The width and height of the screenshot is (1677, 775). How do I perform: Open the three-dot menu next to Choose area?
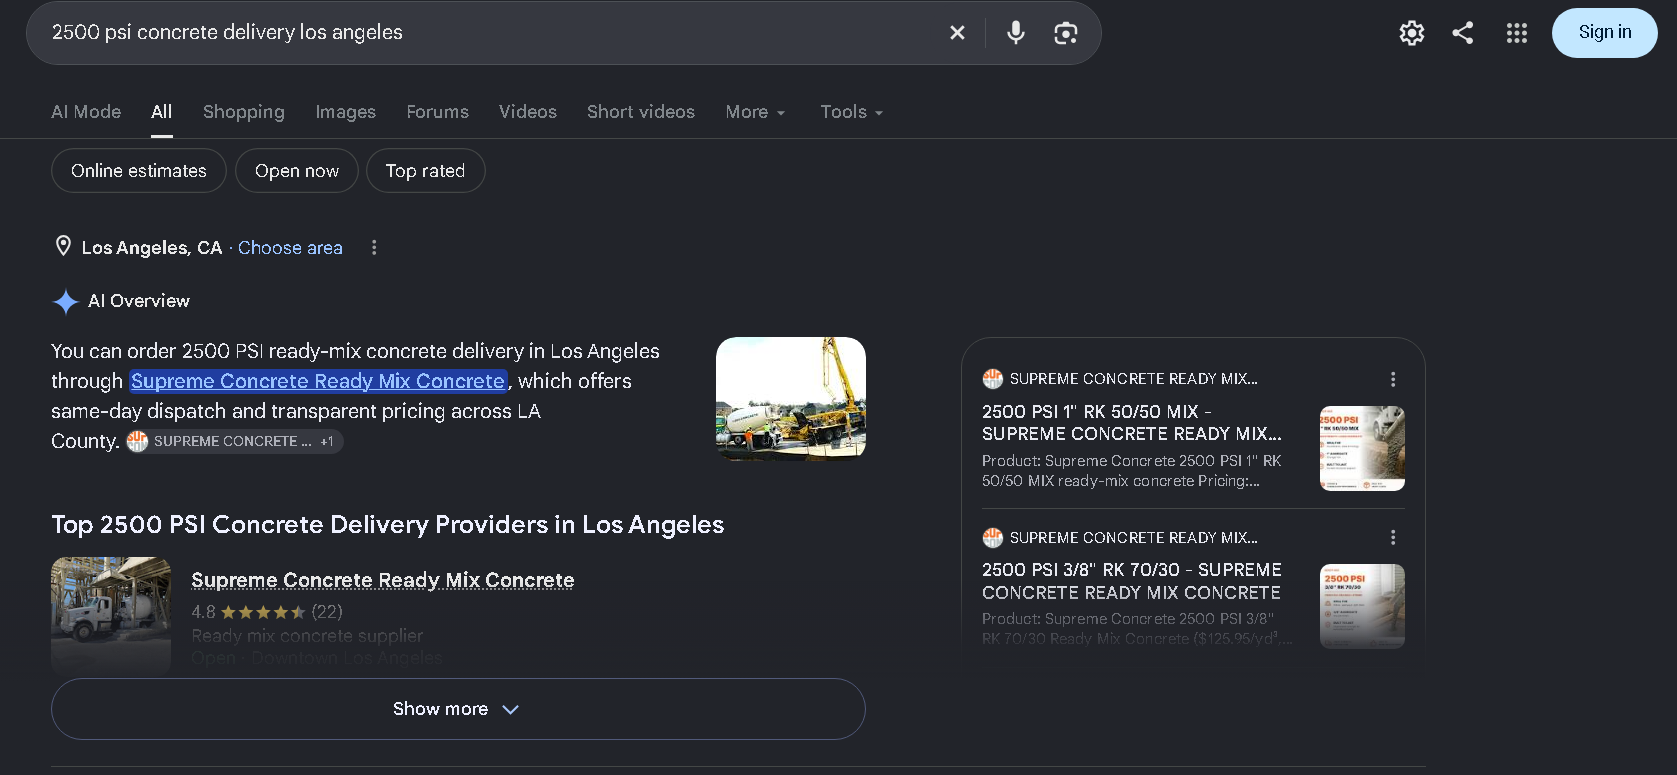(x=374, y=247)
